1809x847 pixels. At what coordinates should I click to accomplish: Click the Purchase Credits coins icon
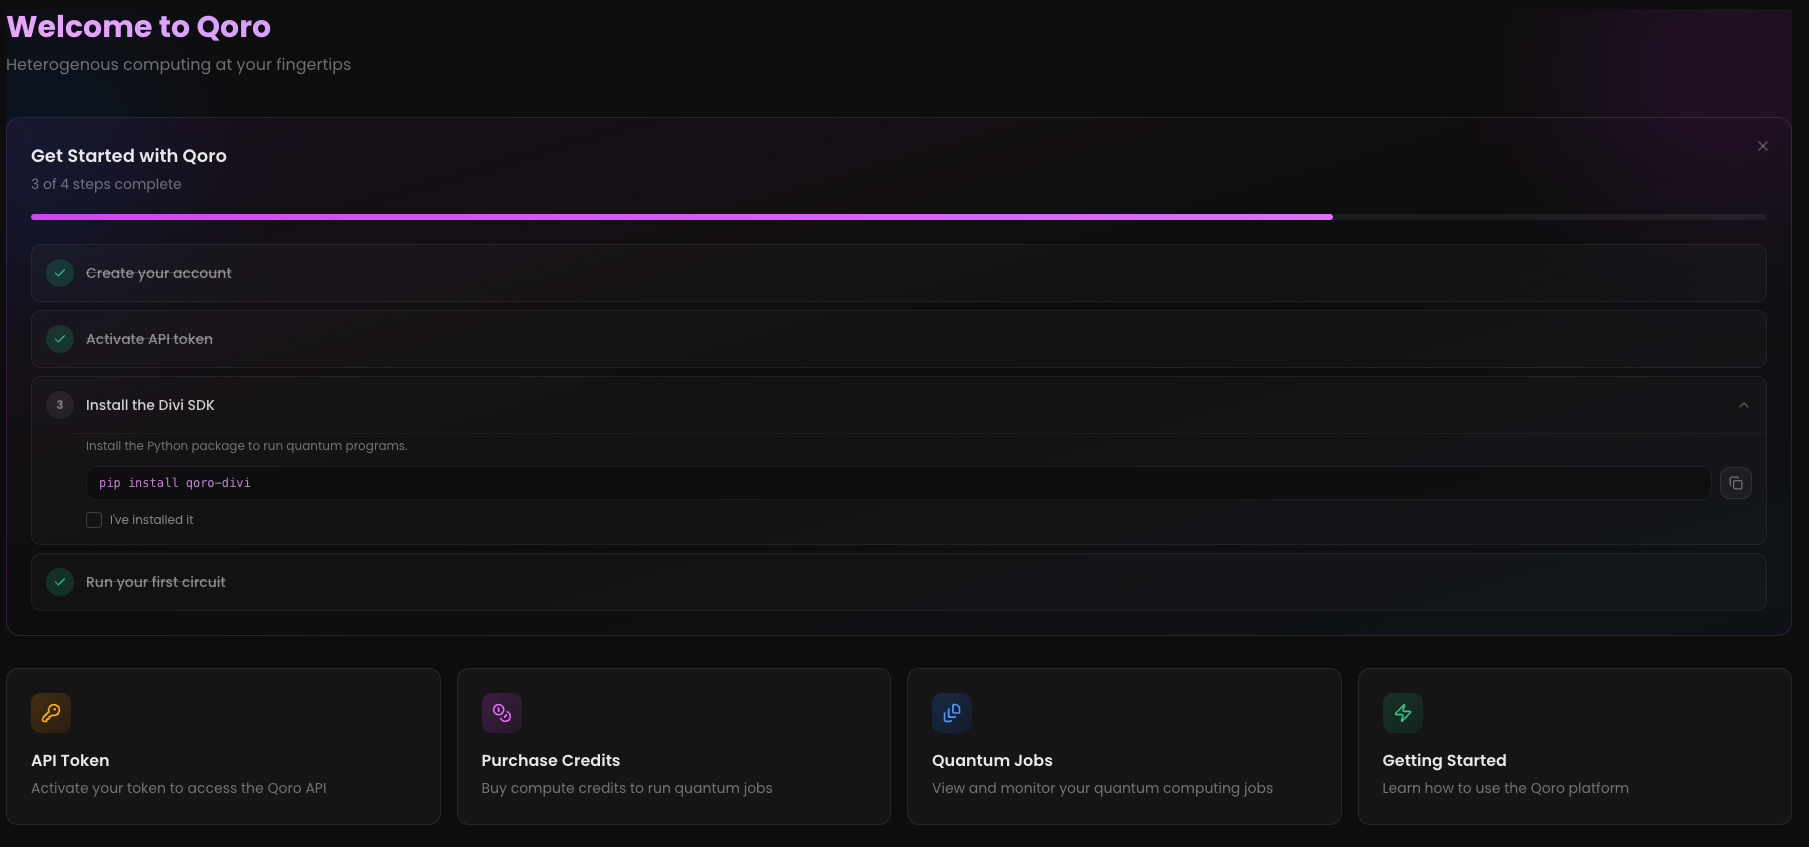[x=502, y=713]
